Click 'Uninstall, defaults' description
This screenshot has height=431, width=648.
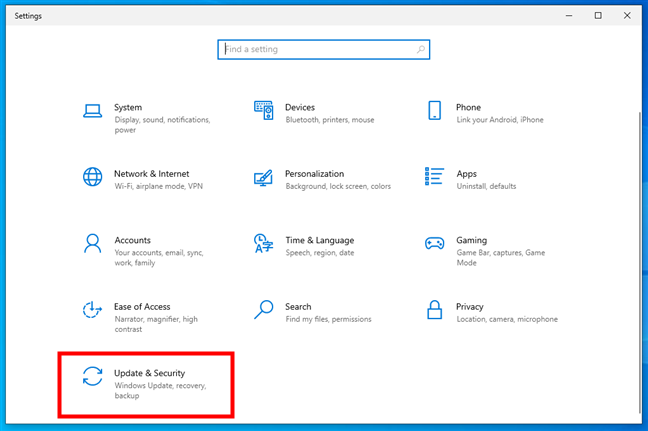[x=486, y=186]
